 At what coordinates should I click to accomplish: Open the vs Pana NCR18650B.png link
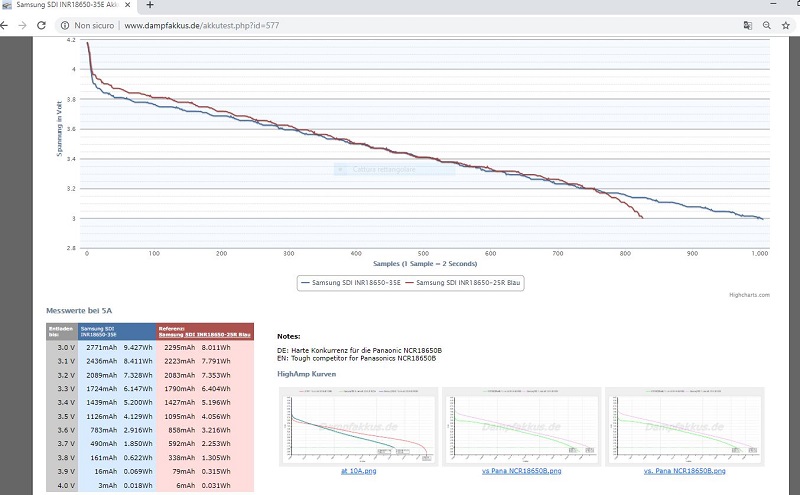tap(521, 471)
